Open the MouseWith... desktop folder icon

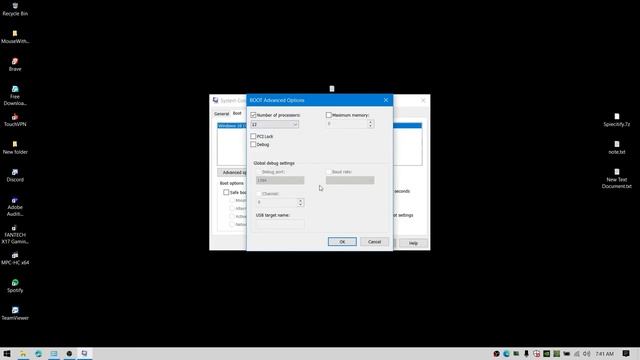(x=15, y=37)
